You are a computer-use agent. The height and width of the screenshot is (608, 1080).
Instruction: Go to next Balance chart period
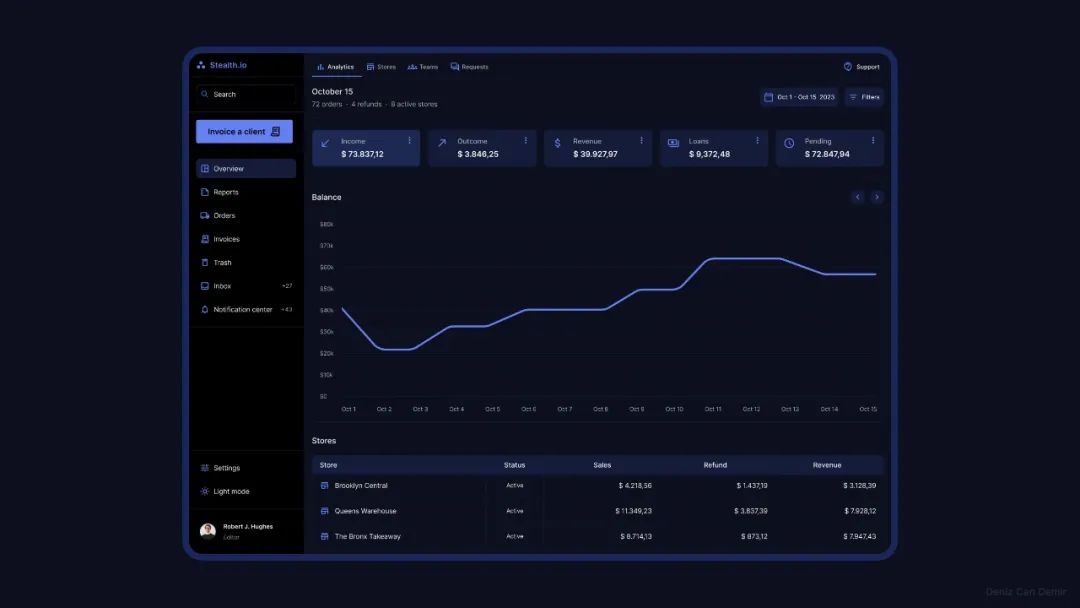(877, 197)
